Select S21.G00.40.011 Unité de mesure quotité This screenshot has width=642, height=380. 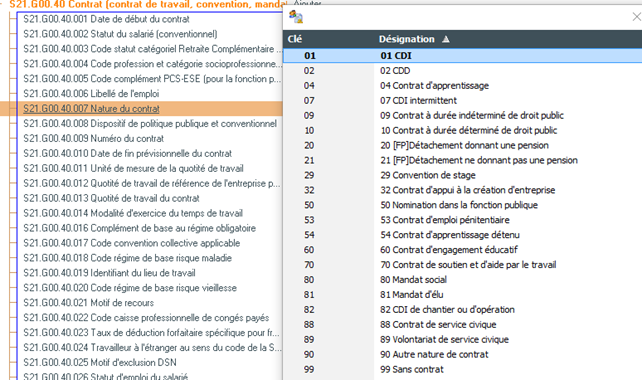(133, 168)
